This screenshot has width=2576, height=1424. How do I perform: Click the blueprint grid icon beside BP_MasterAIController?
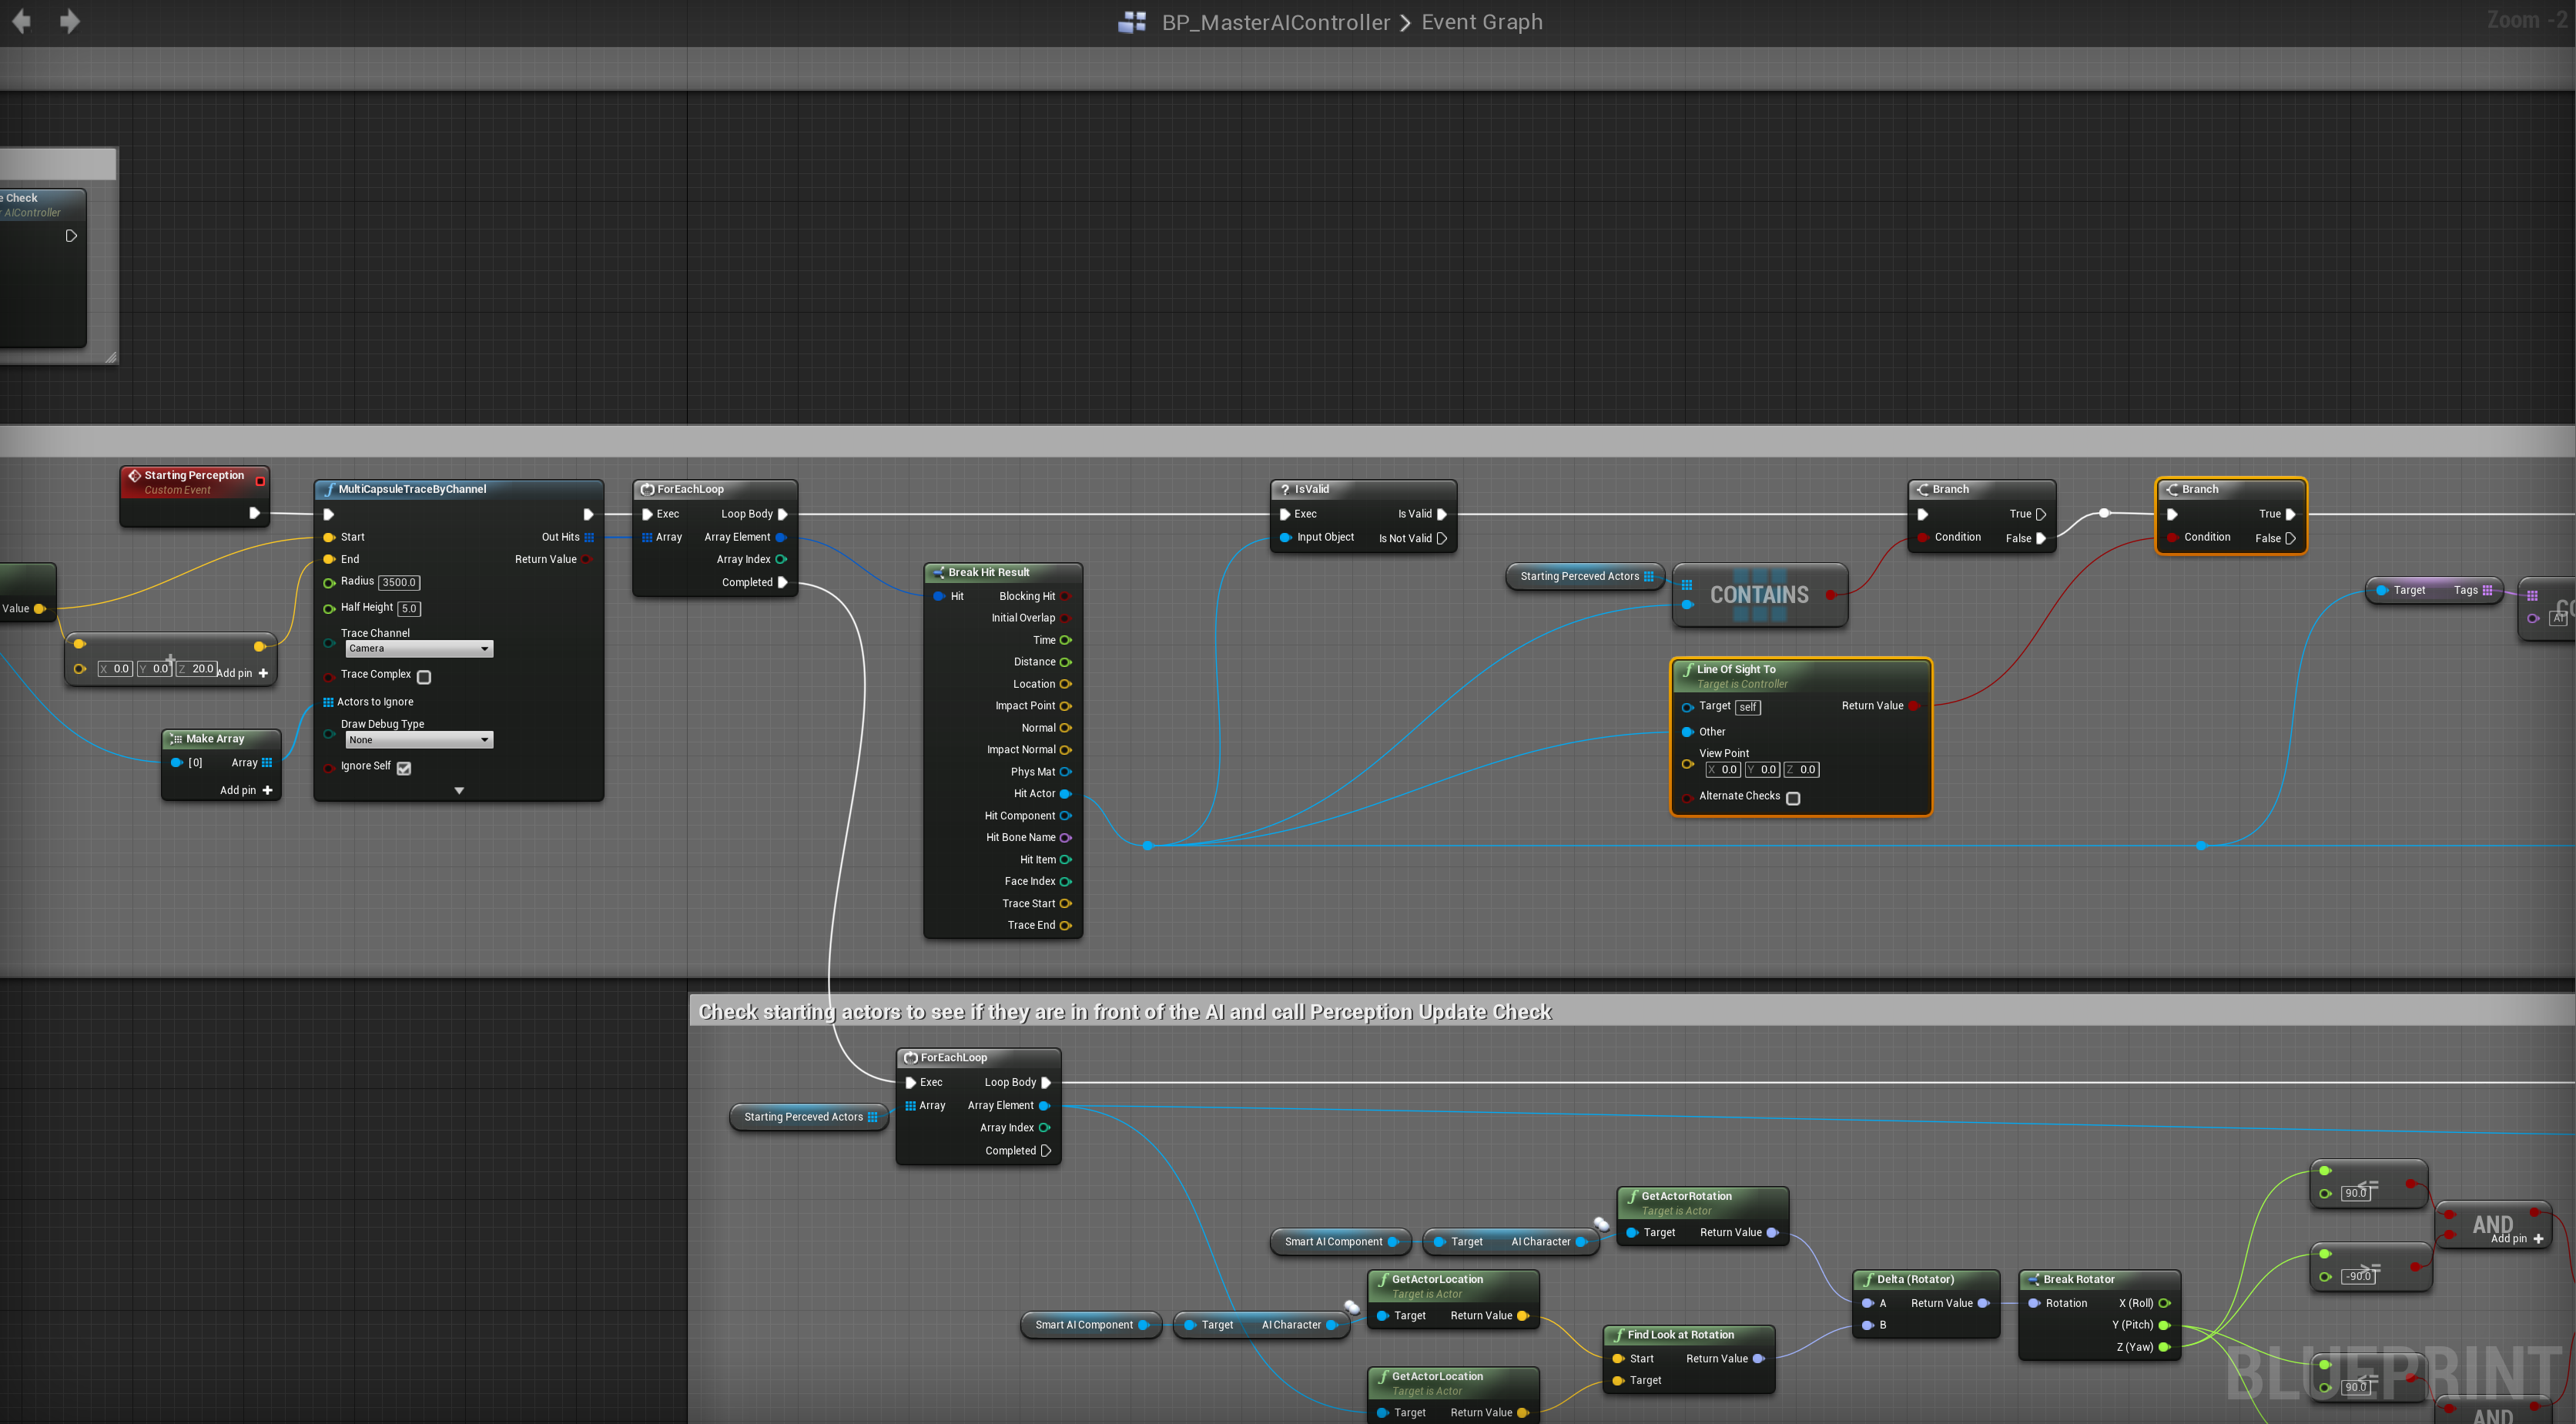[x=1131, y=22]
